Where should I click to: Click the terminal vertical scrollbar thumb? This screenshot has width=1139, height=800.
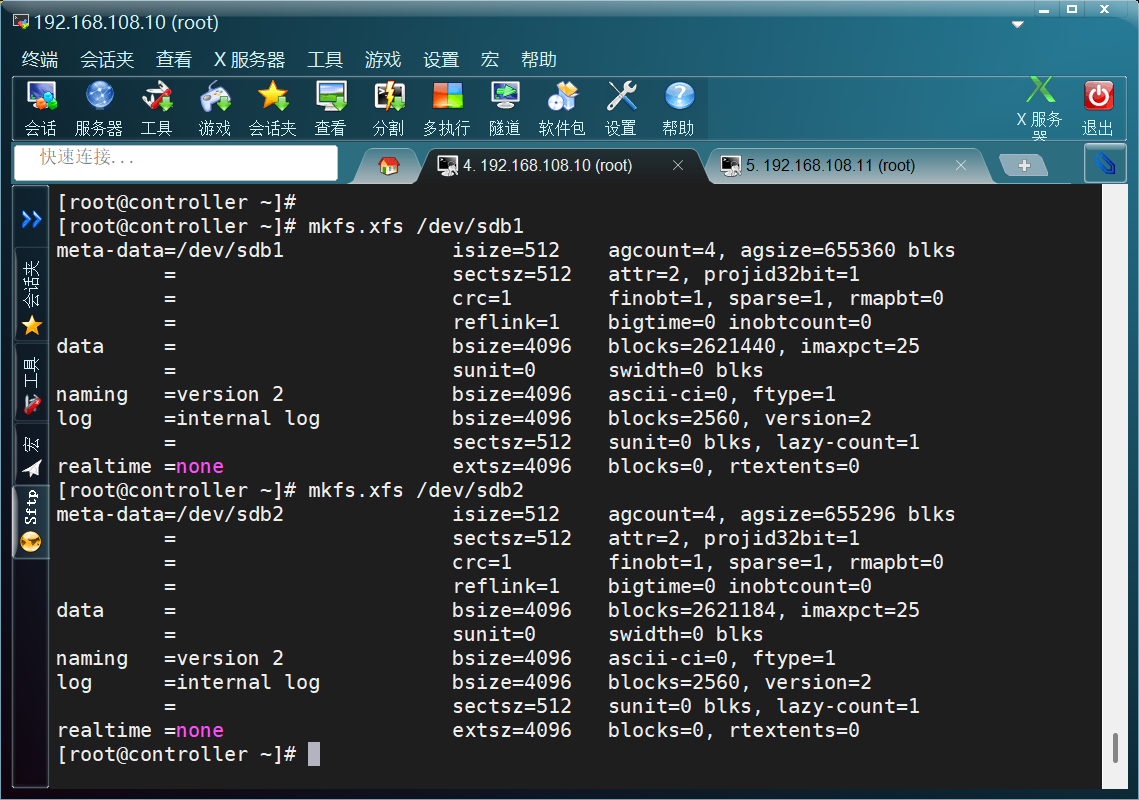pyautogui.click(x=1115, y=748)
